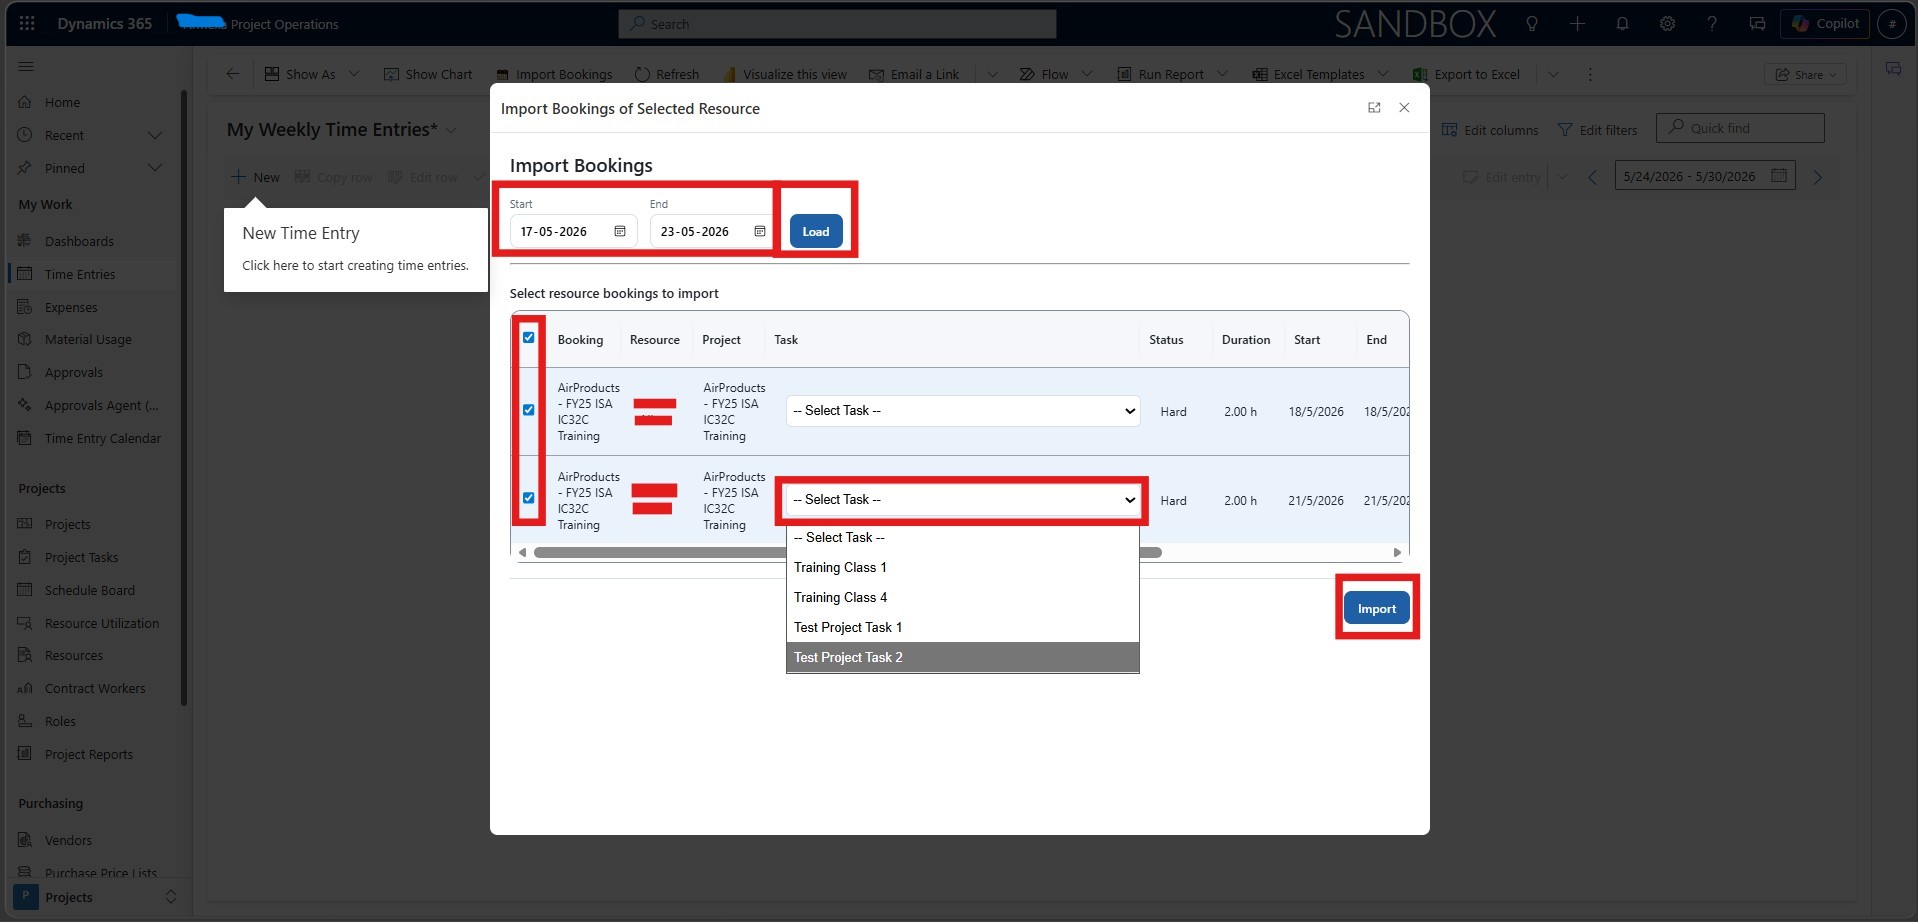Open the chat icon in the header
This screenshot has width=1918, height=922.
1757,24
